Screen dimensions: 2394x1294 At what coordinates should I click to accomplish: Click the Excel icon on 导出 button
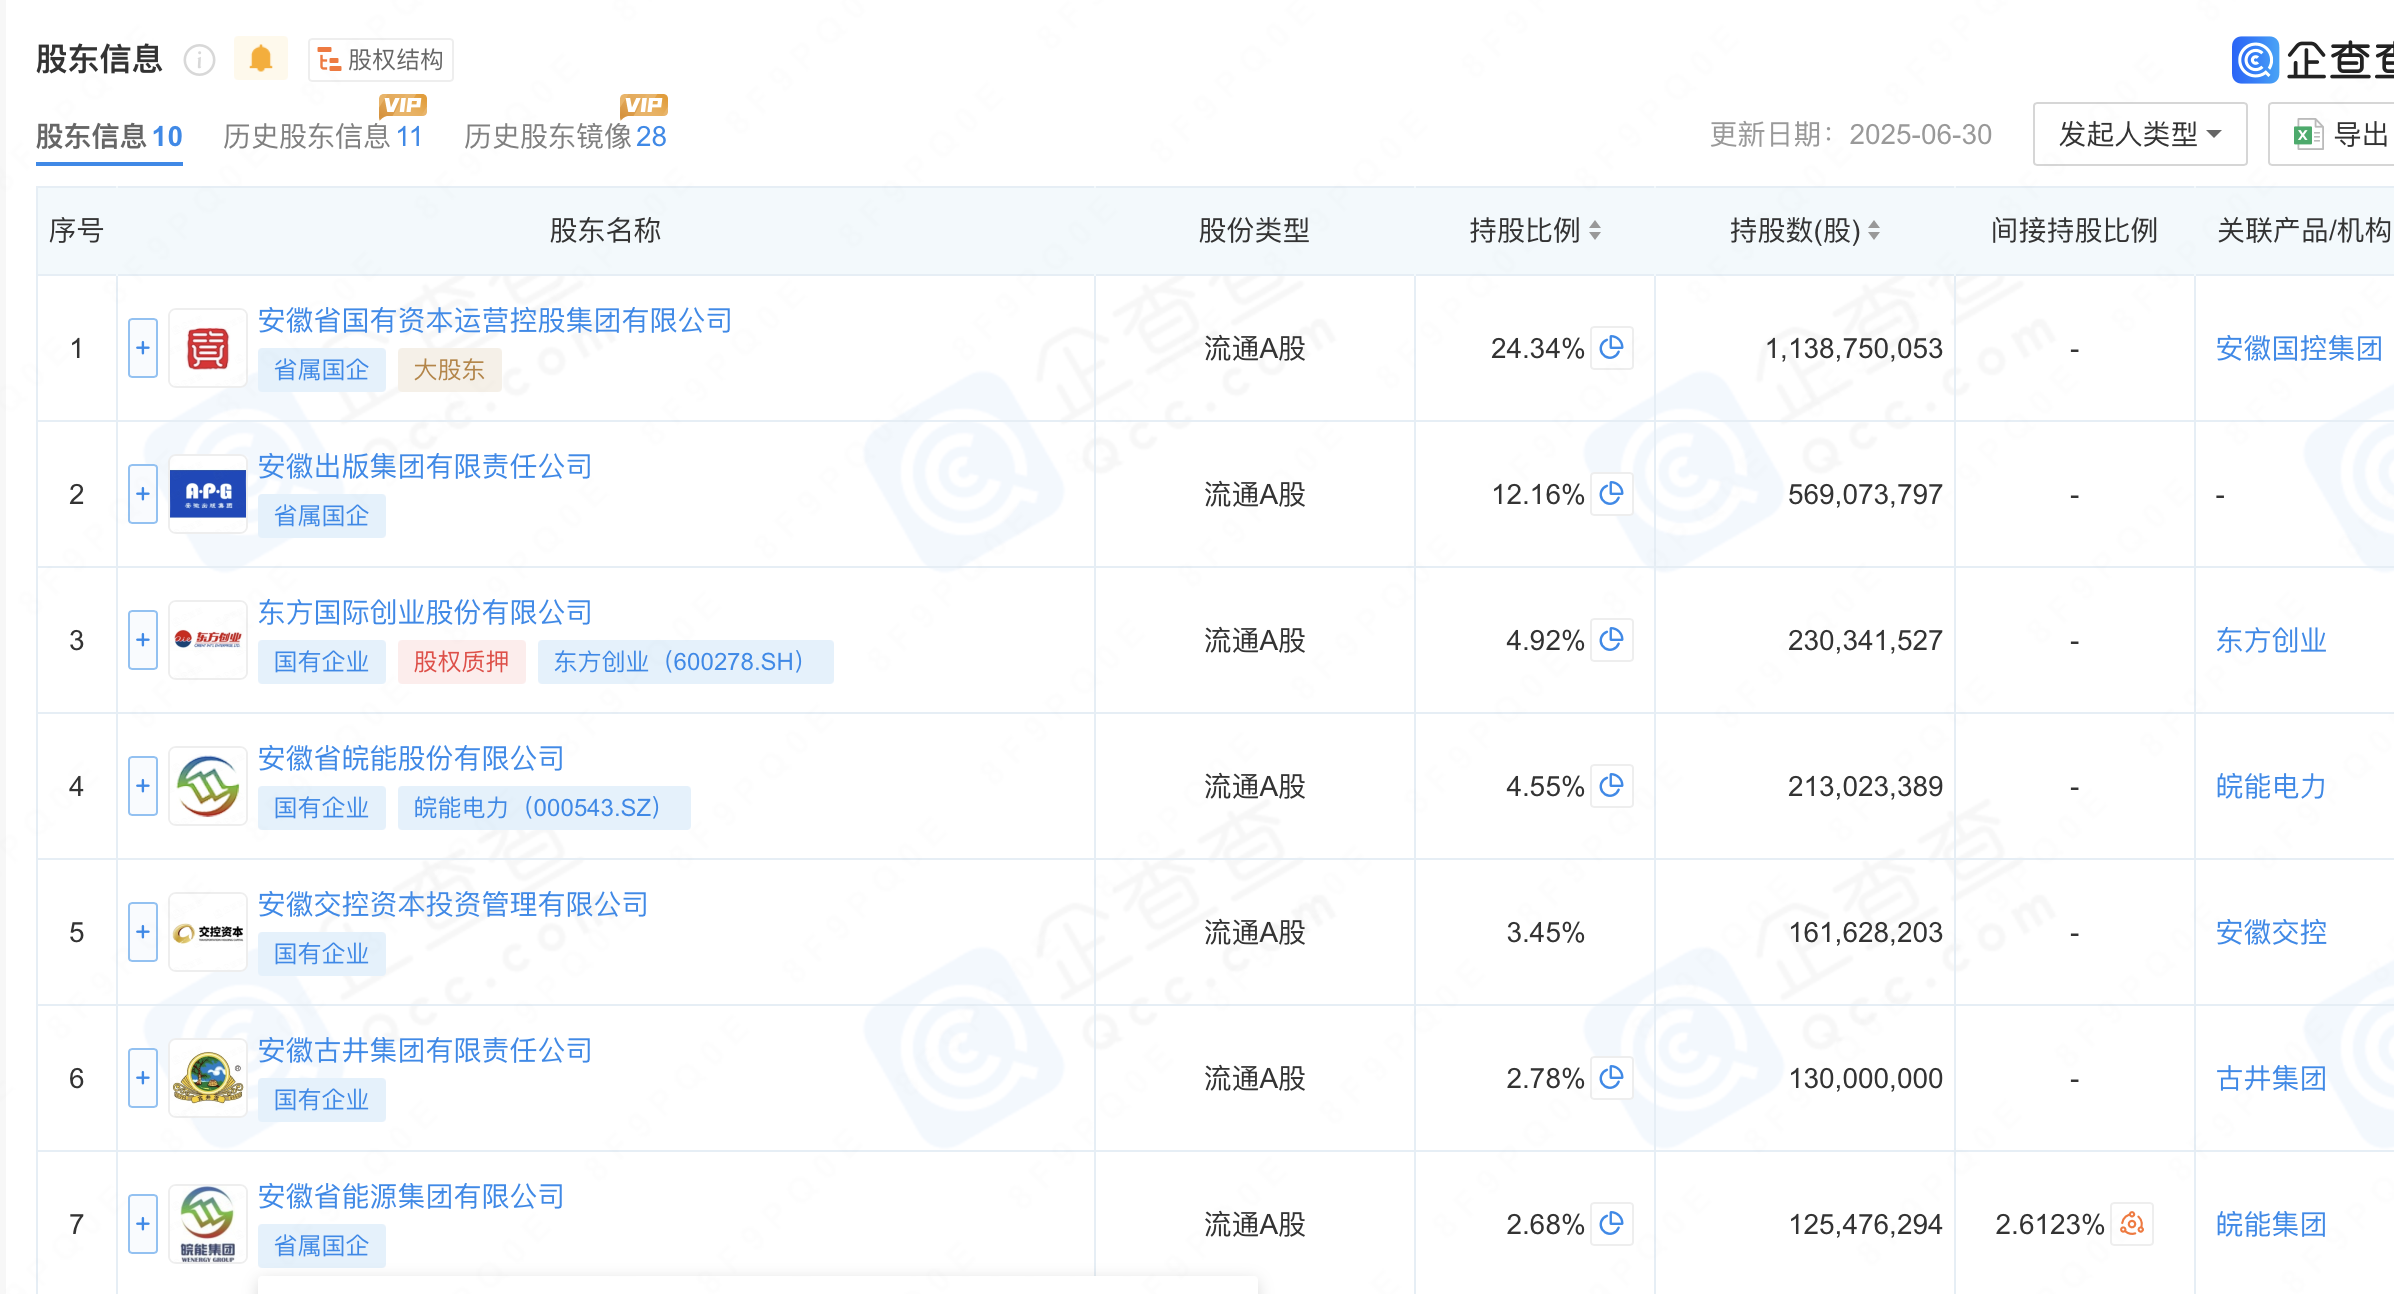click(x=2307, y=134)
